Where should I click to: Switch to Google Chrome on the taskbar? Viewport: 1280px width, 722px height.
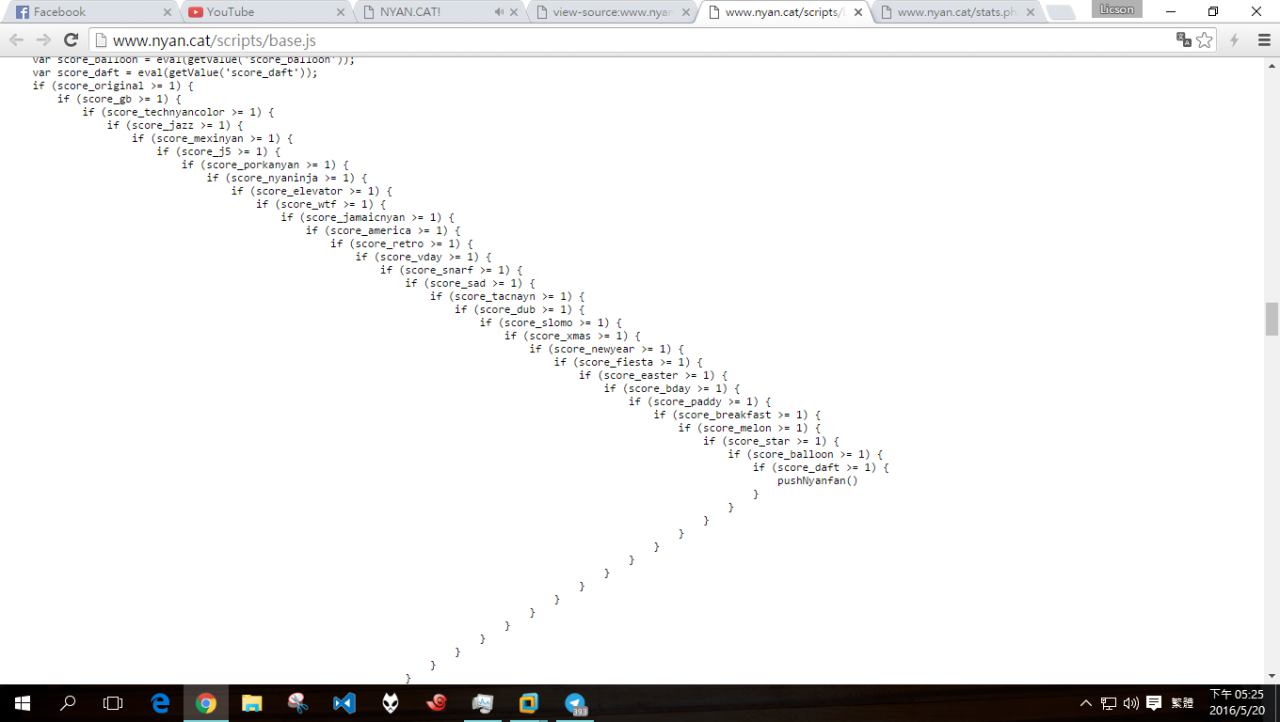[206, 703]
